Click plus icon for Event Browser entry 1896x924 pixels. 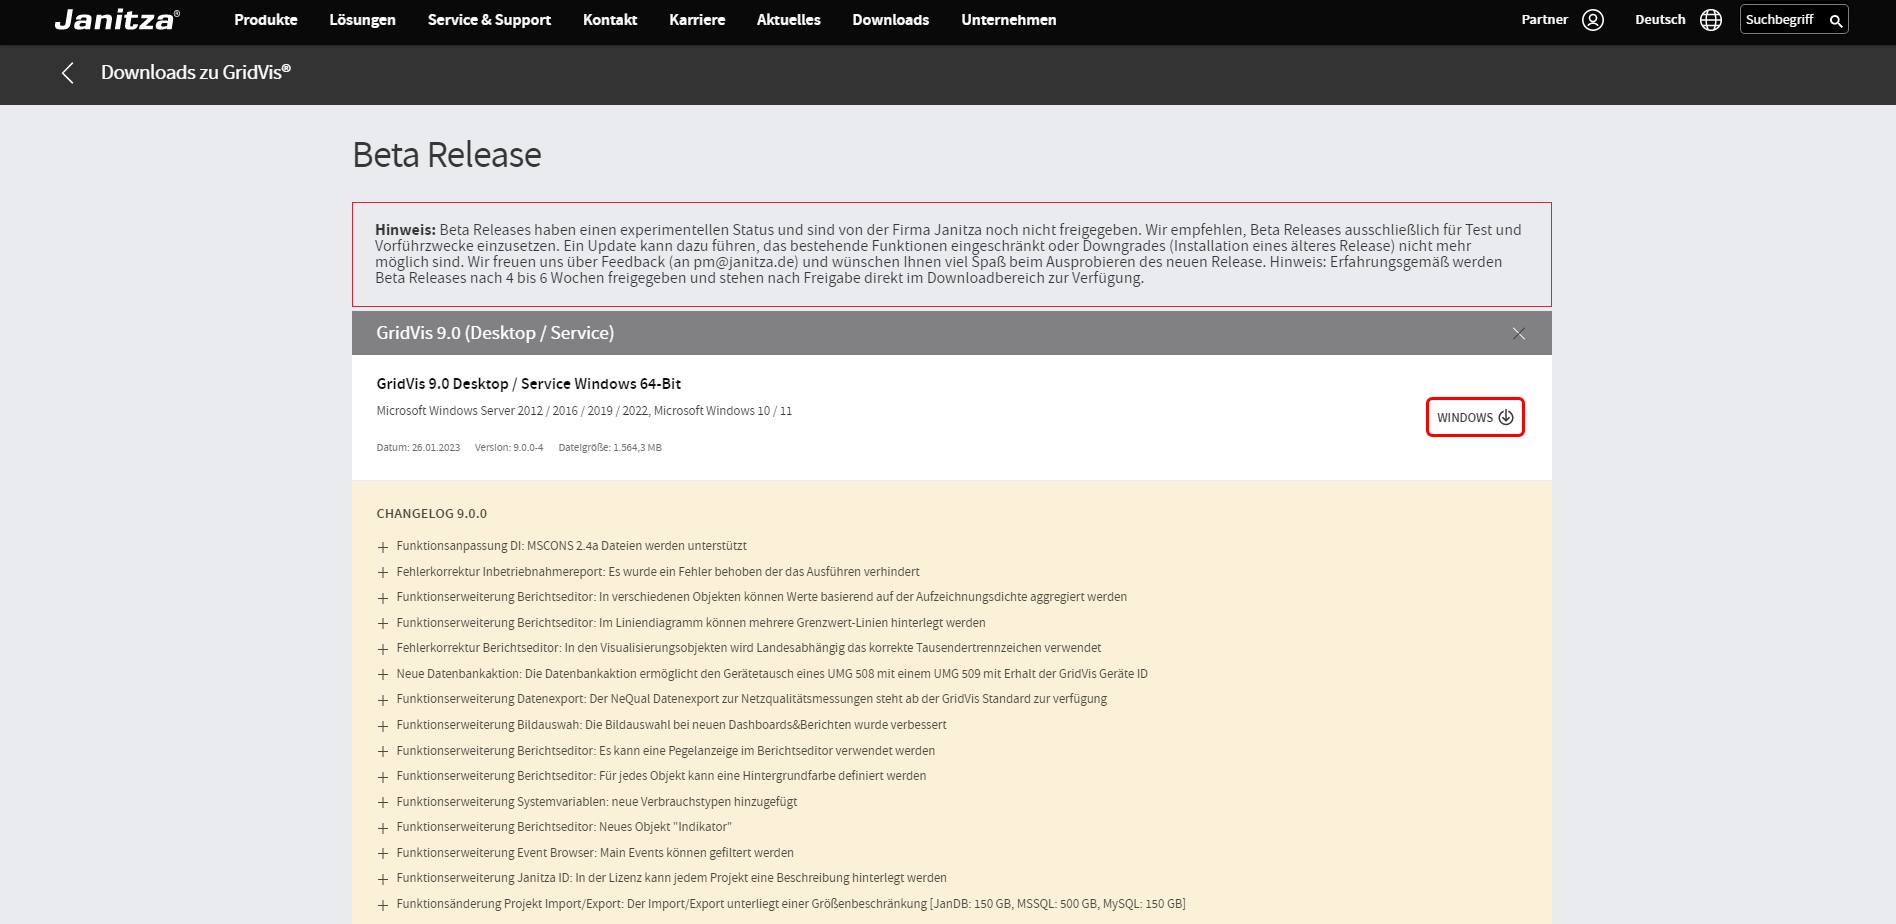tap(382, 854)
